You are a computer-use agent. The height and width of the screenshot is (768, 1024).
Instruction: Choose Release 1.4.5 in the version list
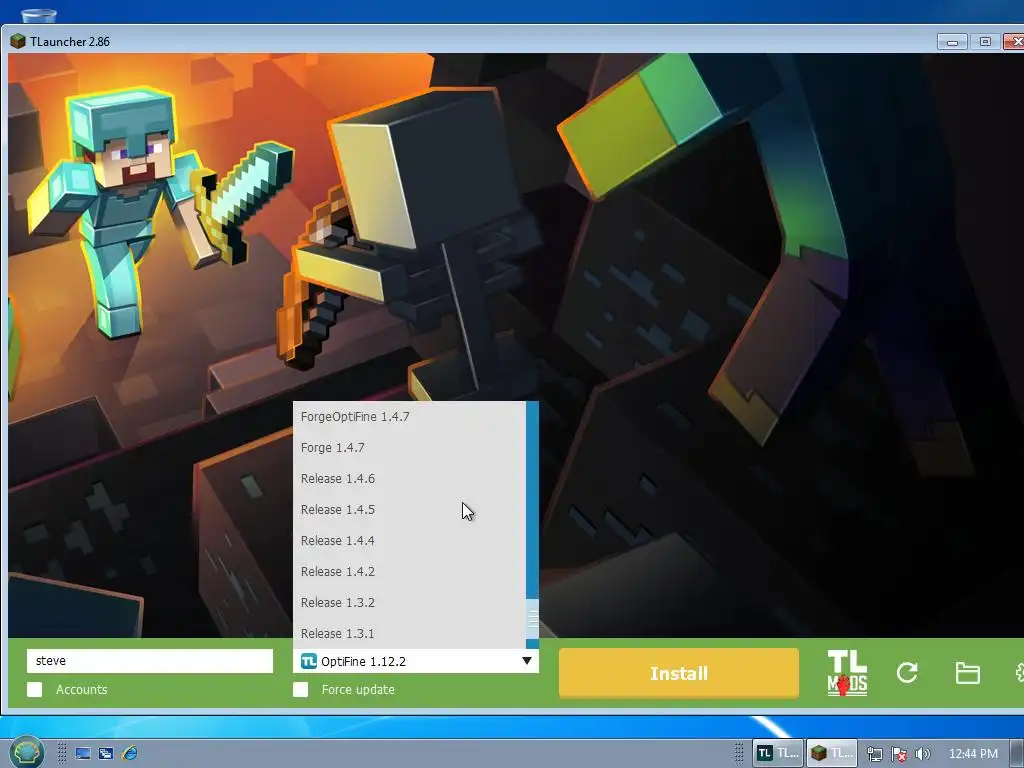409,509
